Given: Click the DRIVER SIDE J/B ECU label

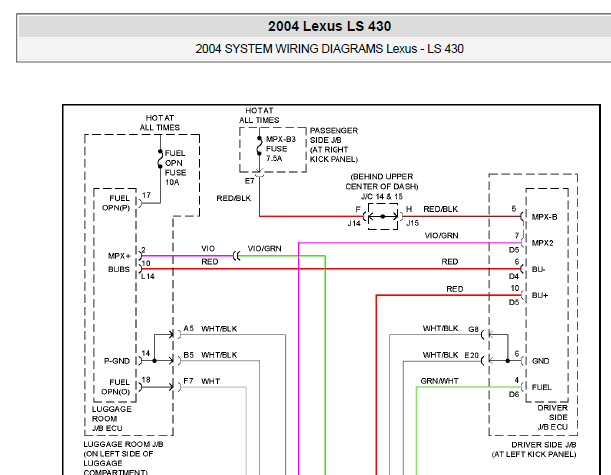Looking at the screenshot, I should [553, 417].
